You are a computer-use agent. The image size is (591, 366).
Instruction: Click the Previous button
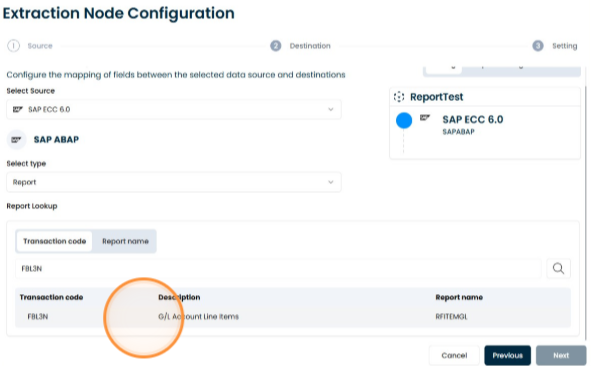coord(507,355)
